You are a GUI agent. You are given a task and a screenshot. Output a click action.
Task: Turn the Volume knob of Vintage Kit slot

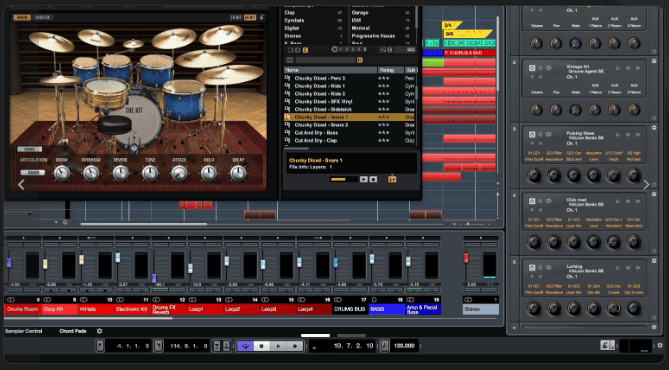tap(536, 109)
